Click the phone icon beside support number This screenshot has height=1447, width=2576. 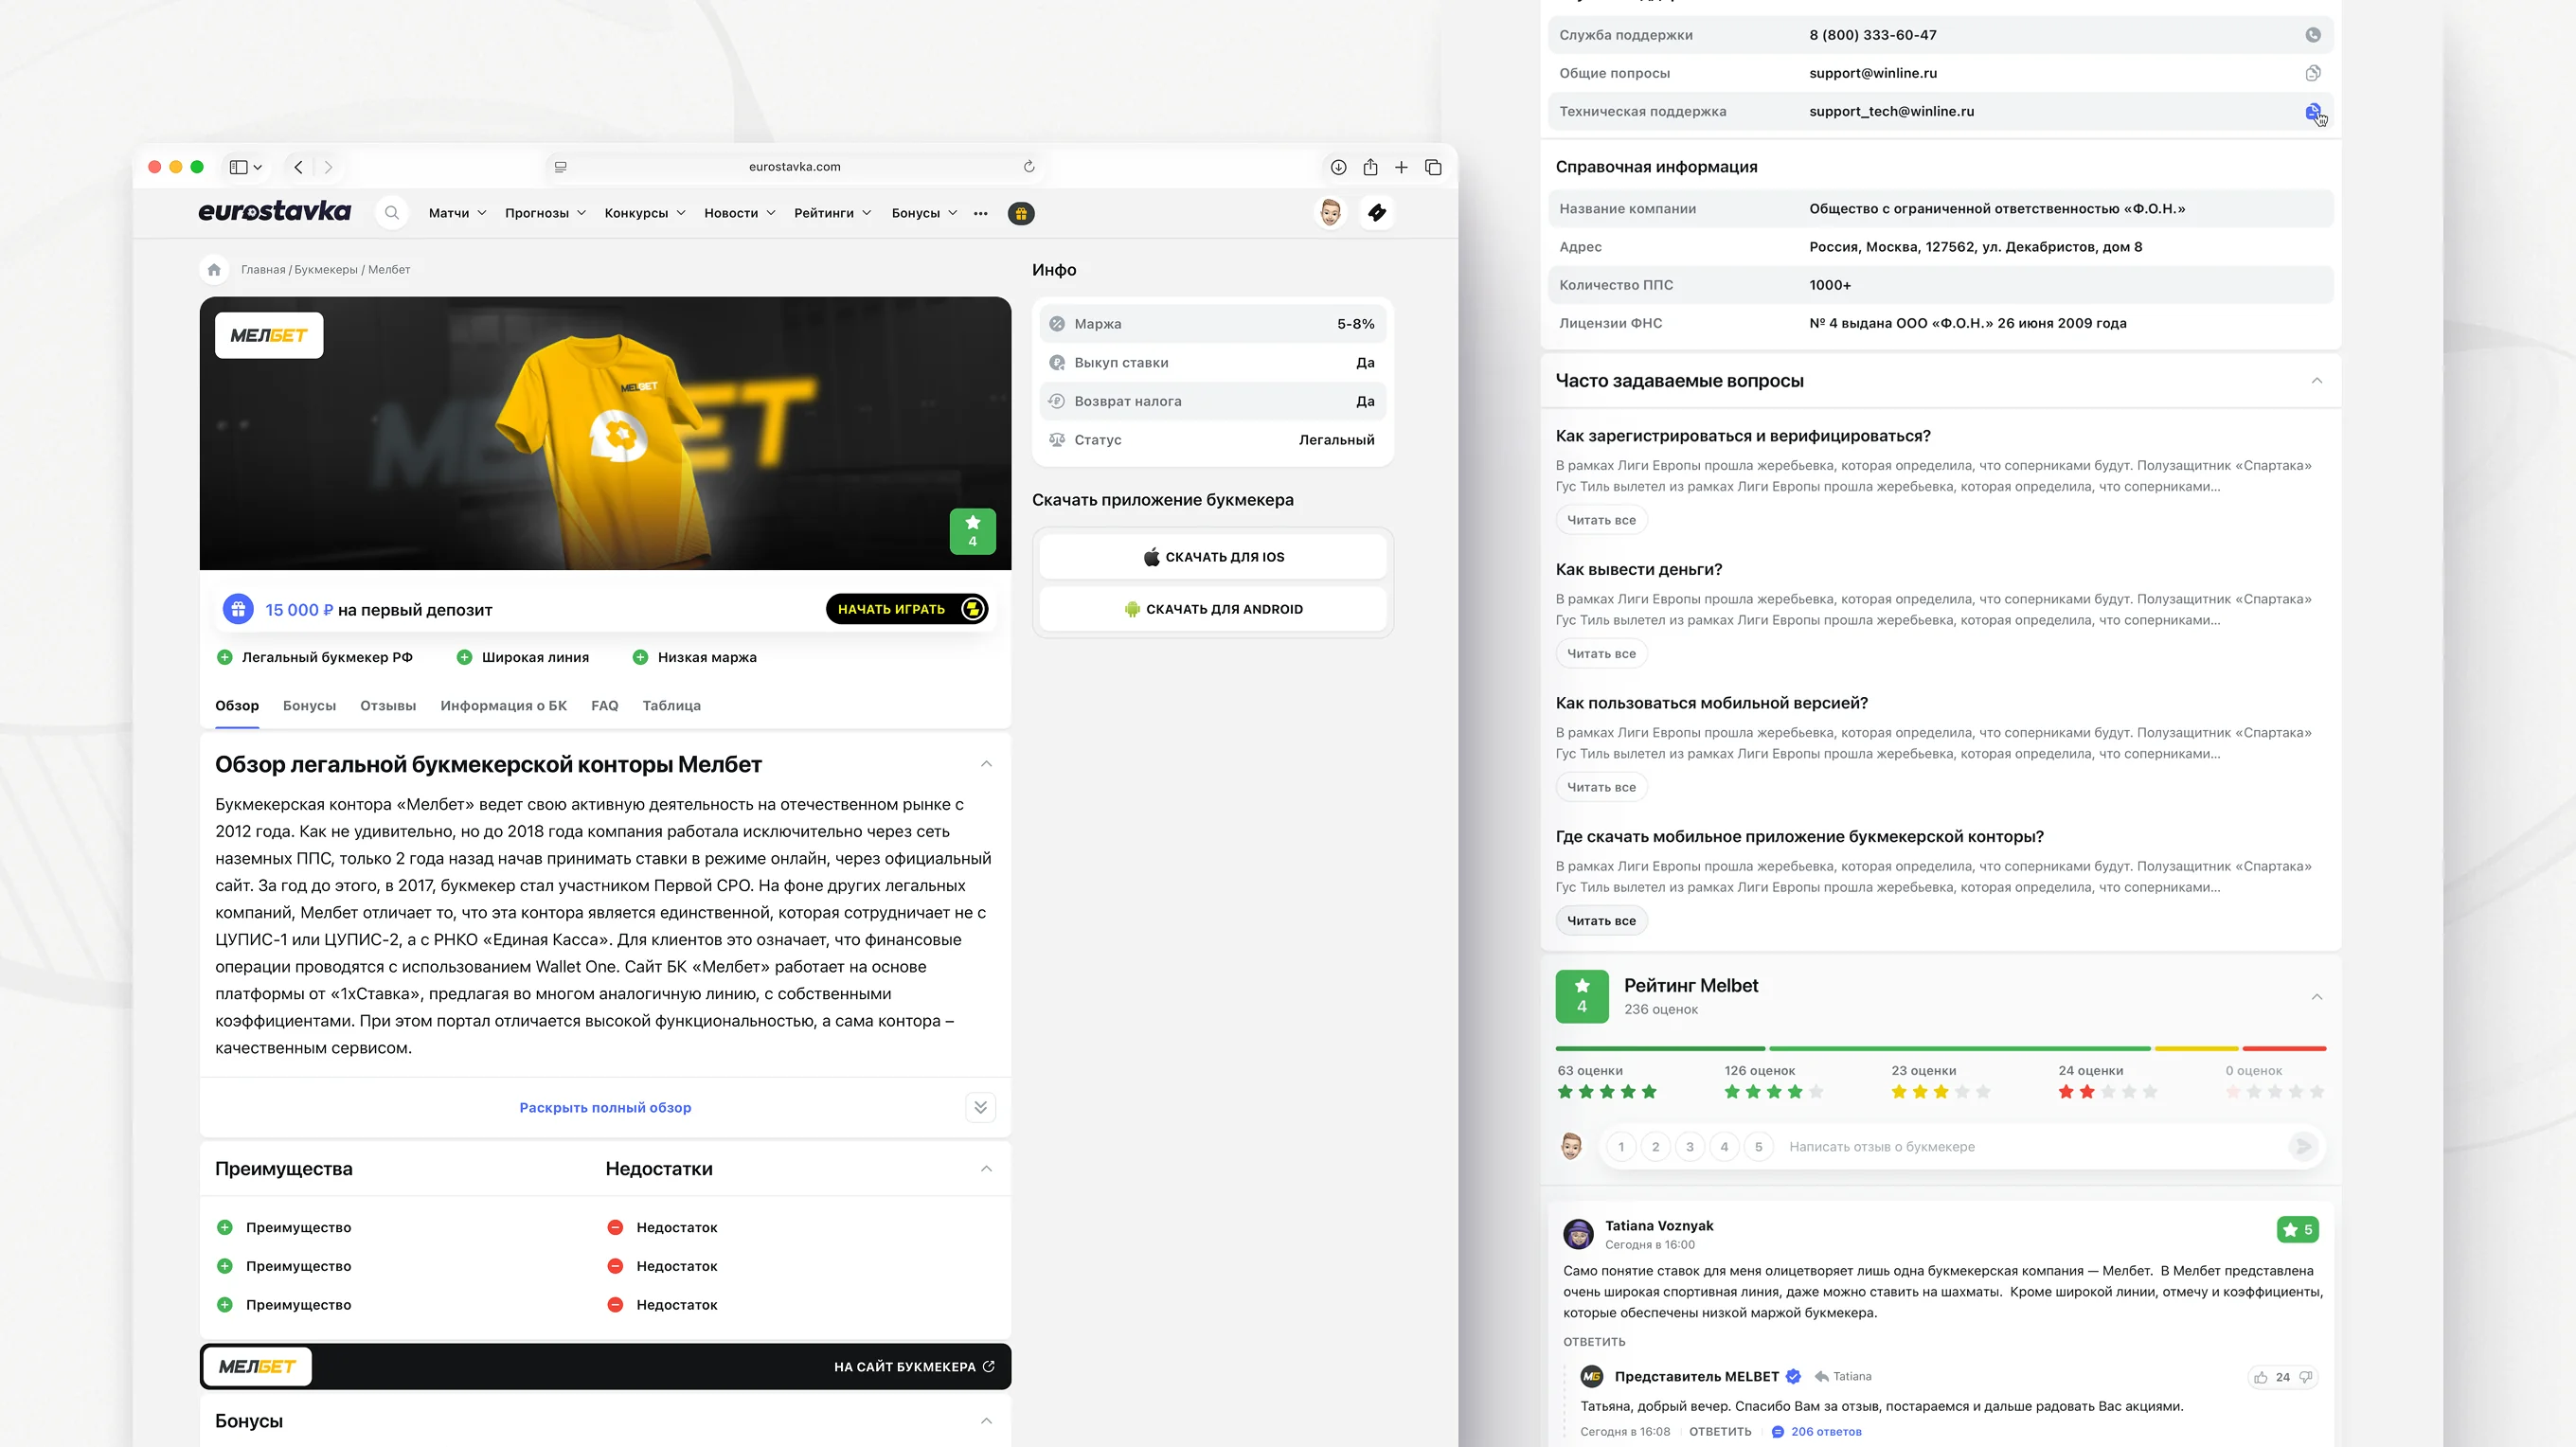(x=2312, y=35)
